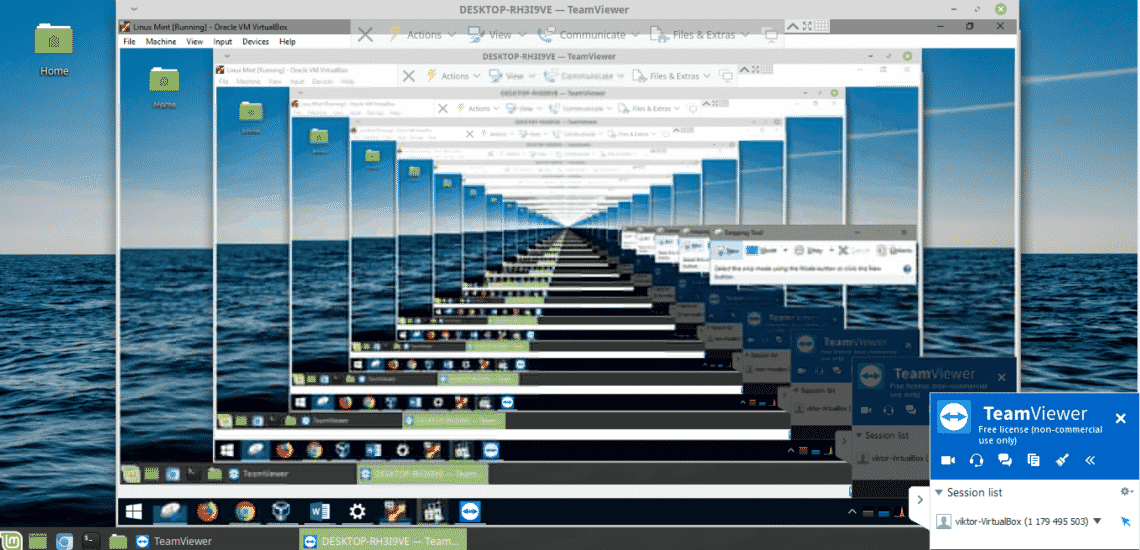Screen dimensions: 1140x550
Task: Collapse outermost TeamViewer toolbar with up chevron
Action: (792, 25)
